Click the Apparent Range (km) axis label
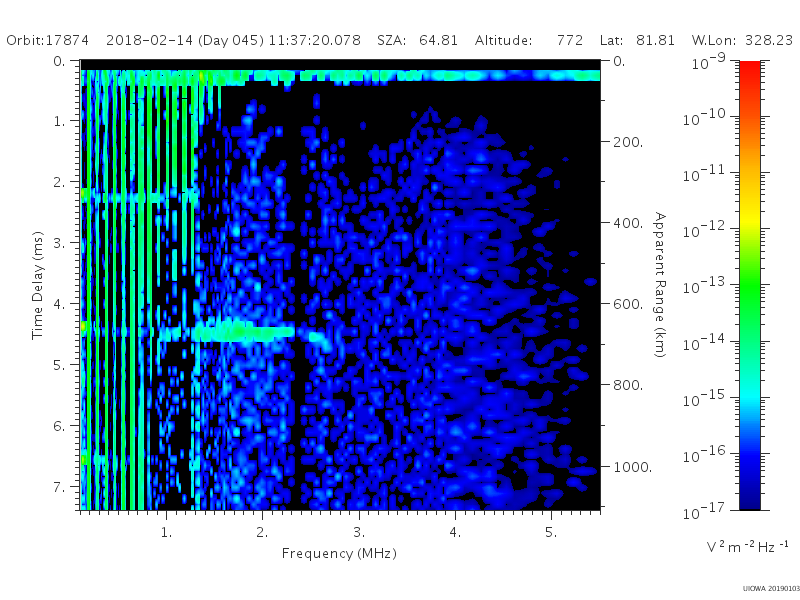The width and height of the screenshot is (800, 600). [660, 285]
